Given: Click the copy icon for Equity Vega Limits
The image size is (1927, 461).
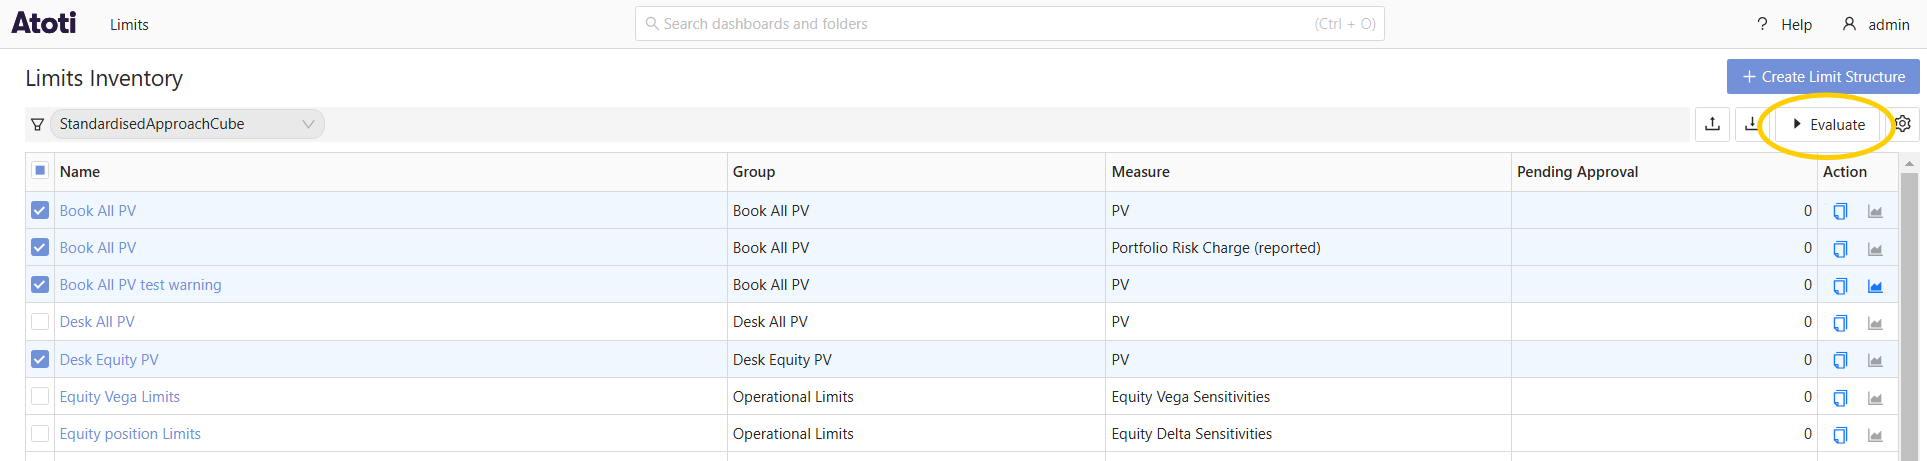Looking at the screenshot, I should 1840,398.
